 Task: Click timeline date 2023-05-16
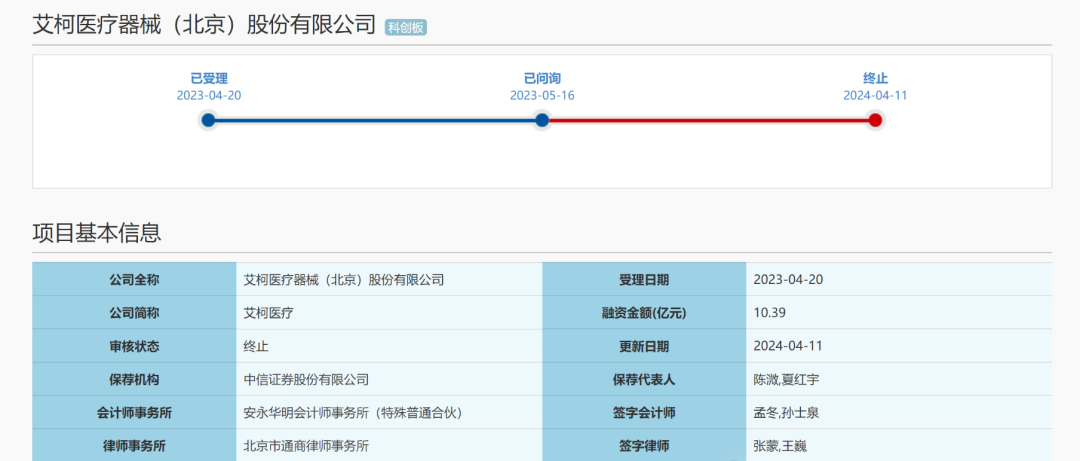pos(542,96)
